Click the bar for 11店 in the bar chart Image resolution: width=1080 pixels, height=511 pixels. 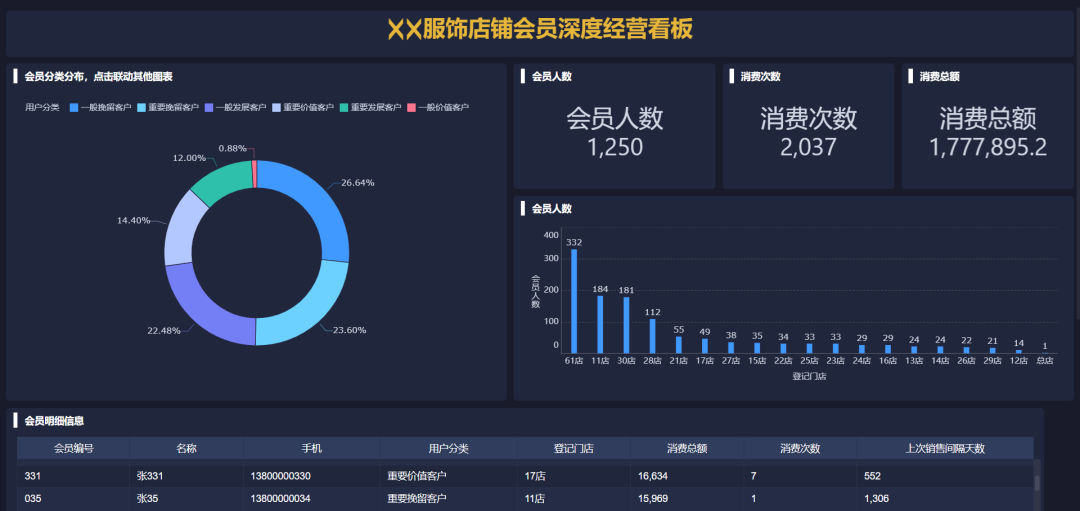tap(600, 324)
